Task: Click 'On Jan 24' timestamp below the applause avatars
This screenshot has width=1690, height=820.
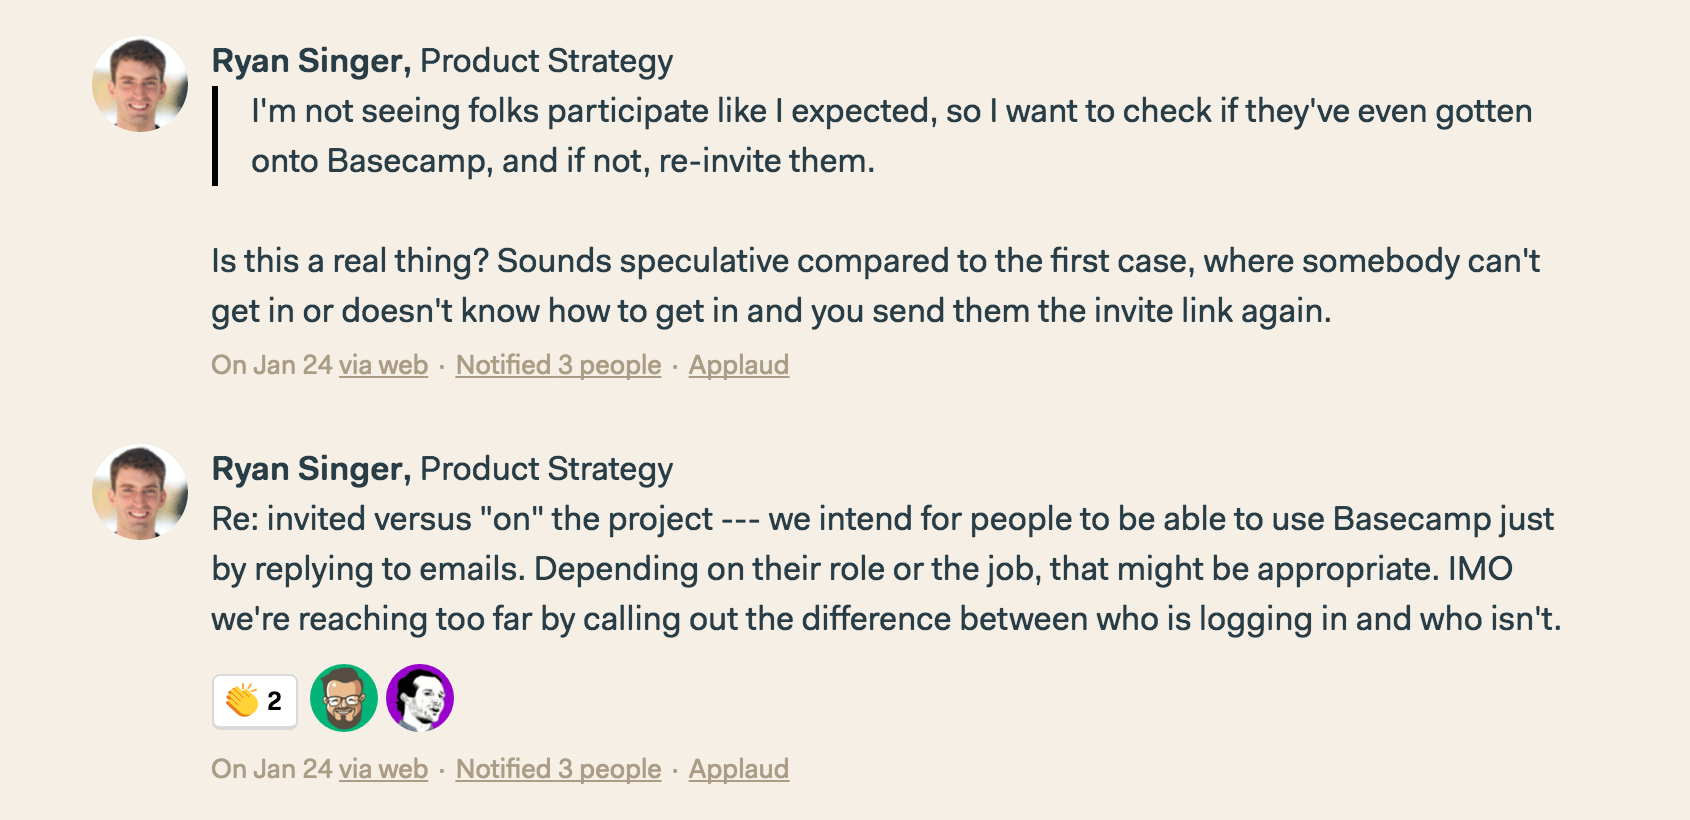Action: 271,769
